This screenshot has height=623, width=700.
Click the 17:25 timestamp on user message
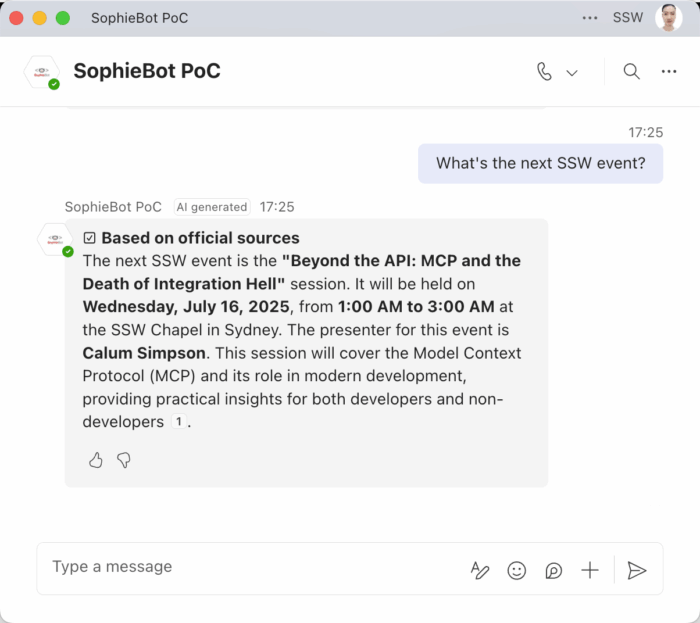(x=646, y=133)
